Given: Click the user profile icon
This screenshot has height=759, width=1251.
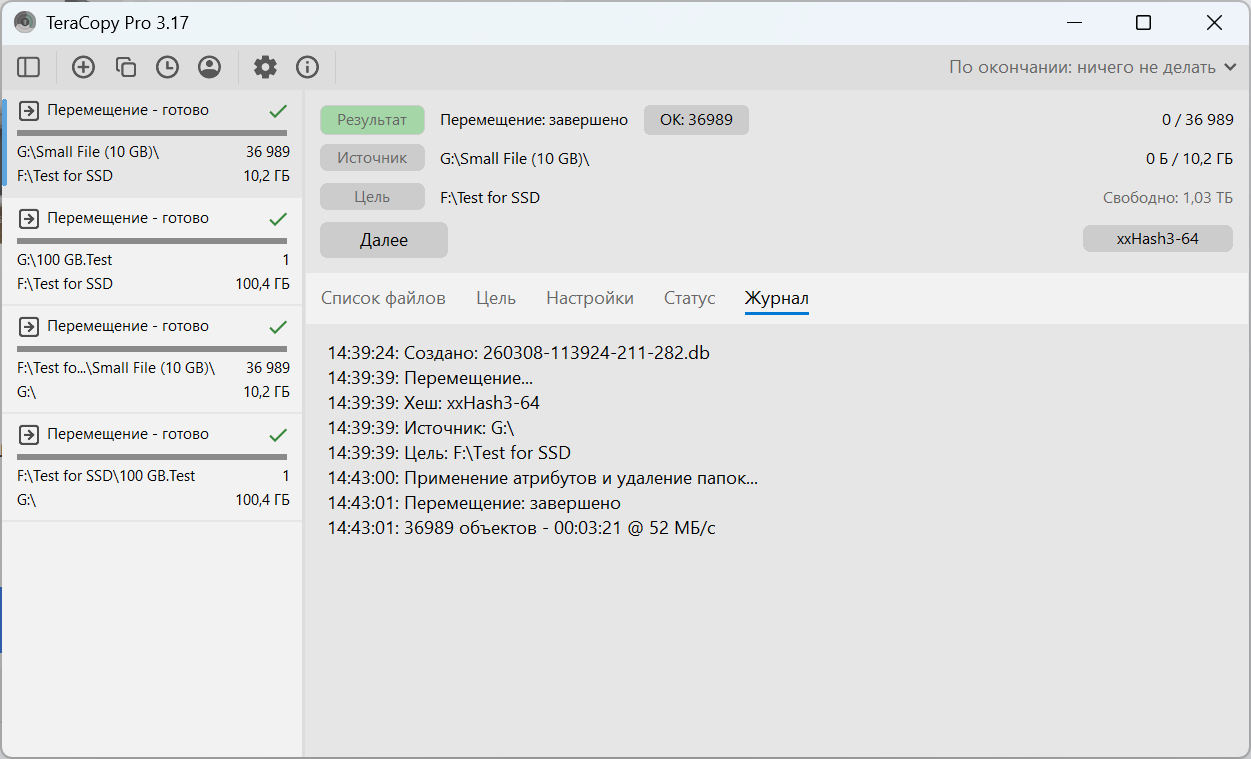Looking at the screenshot, I should pos(209,67).
